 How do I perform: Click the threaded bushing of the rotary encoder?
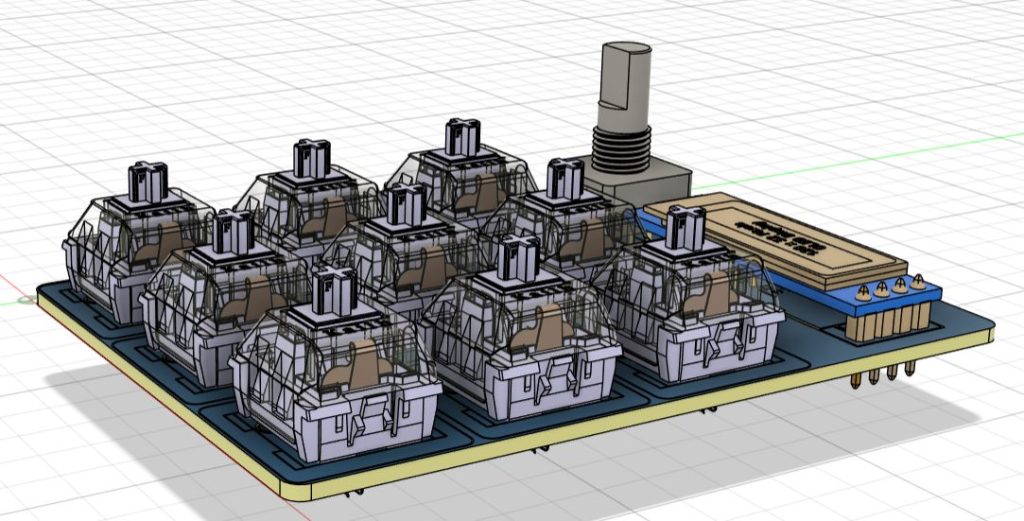pyautogui.click(x=620, y=148)
